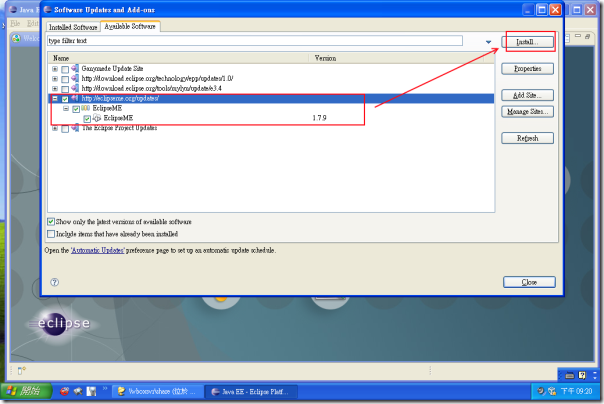The height and width of the screenshot is (404, 604).
Task: Open the red quick launch icon
Action: [x=64, y=391]
